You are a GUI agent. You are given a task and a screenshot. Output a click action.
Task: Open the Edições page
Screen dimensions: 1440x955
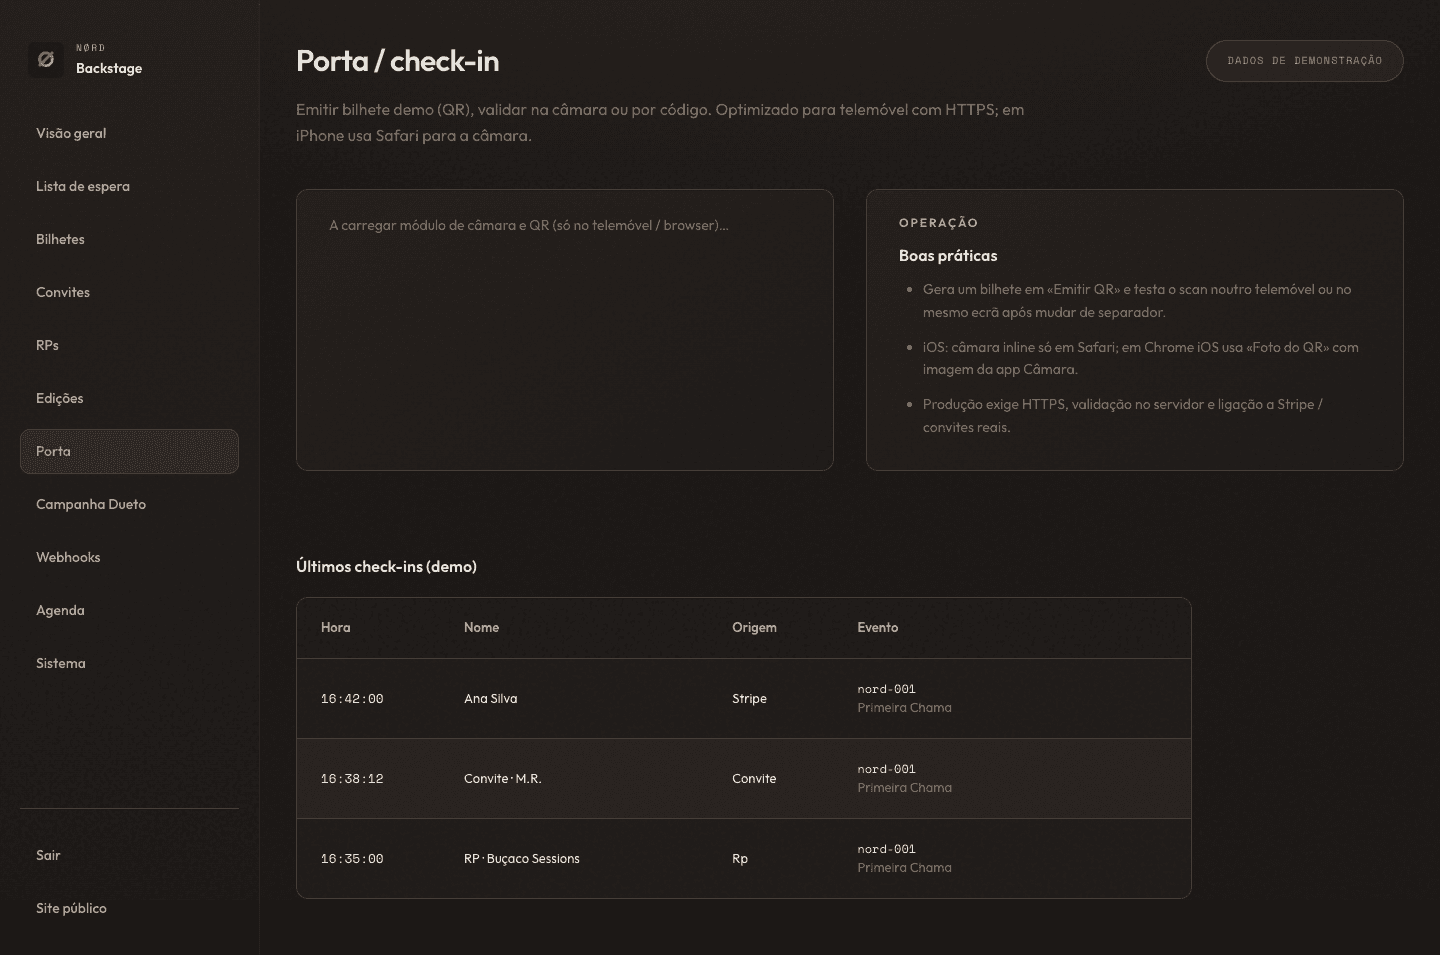[60, 398]
